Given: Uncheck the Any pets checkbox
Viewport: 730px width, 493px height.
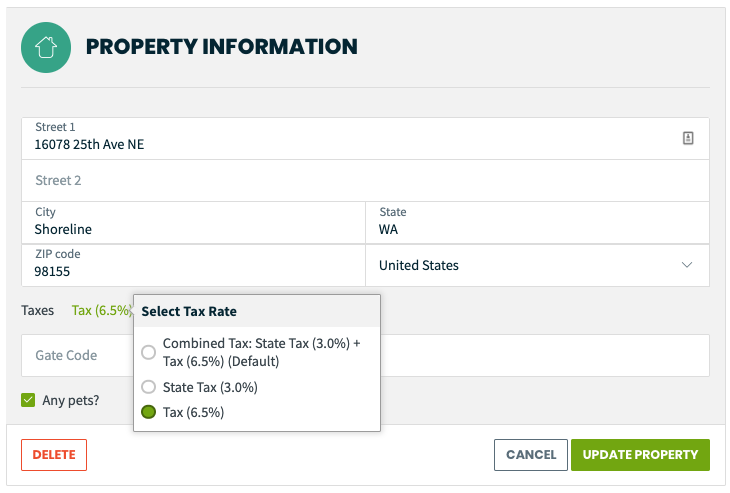Looking at the screenshot, I should click(28, 400).
